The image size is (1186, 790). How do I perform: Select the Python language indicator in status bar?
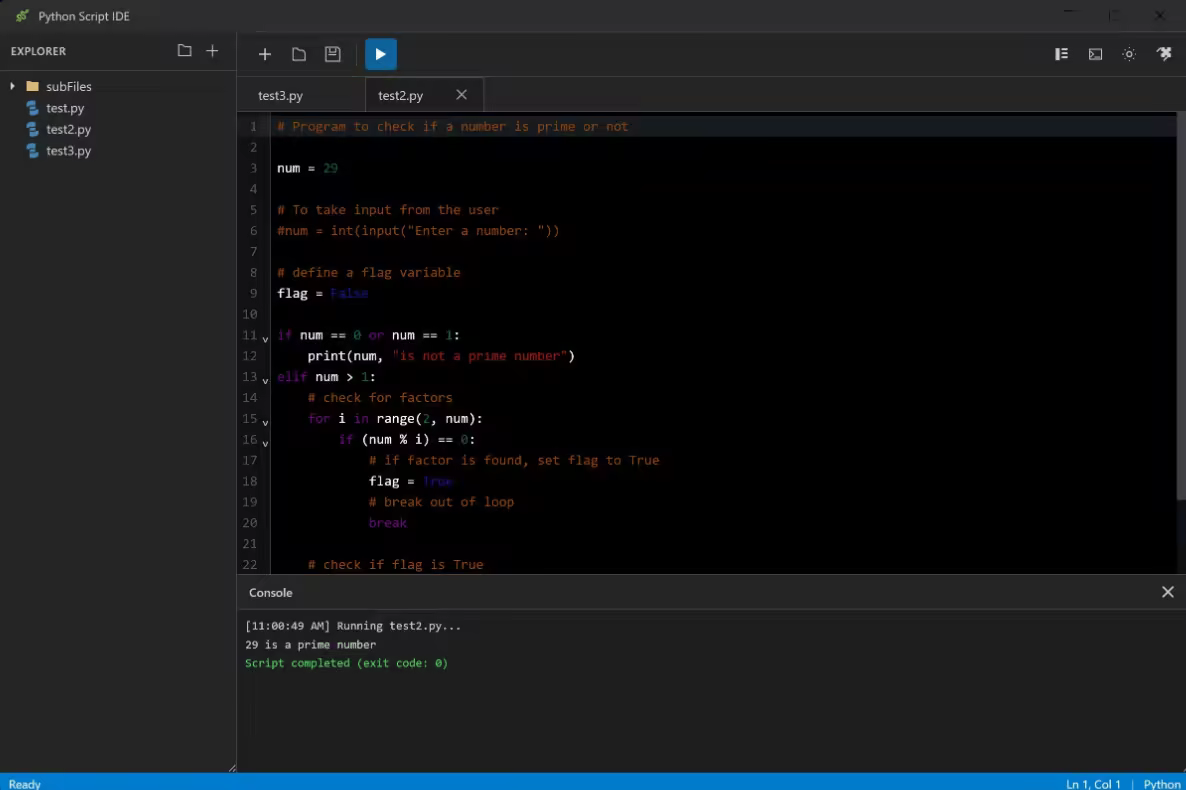(x=1162, y=784)
